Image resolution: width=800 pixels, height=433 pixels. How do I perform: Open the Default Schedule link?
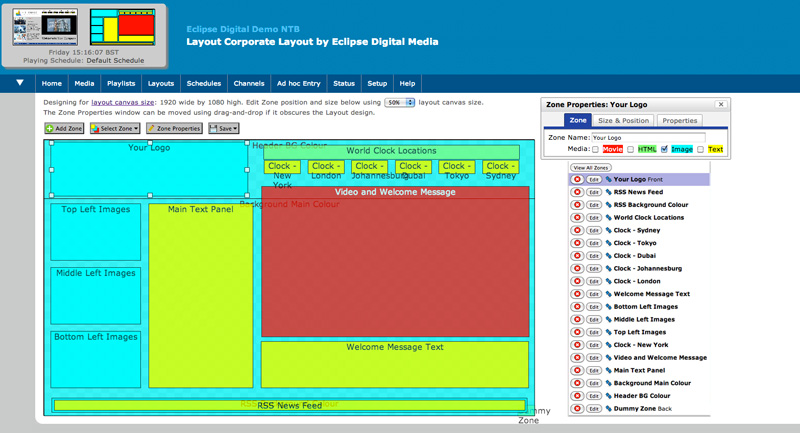point(115,61)
